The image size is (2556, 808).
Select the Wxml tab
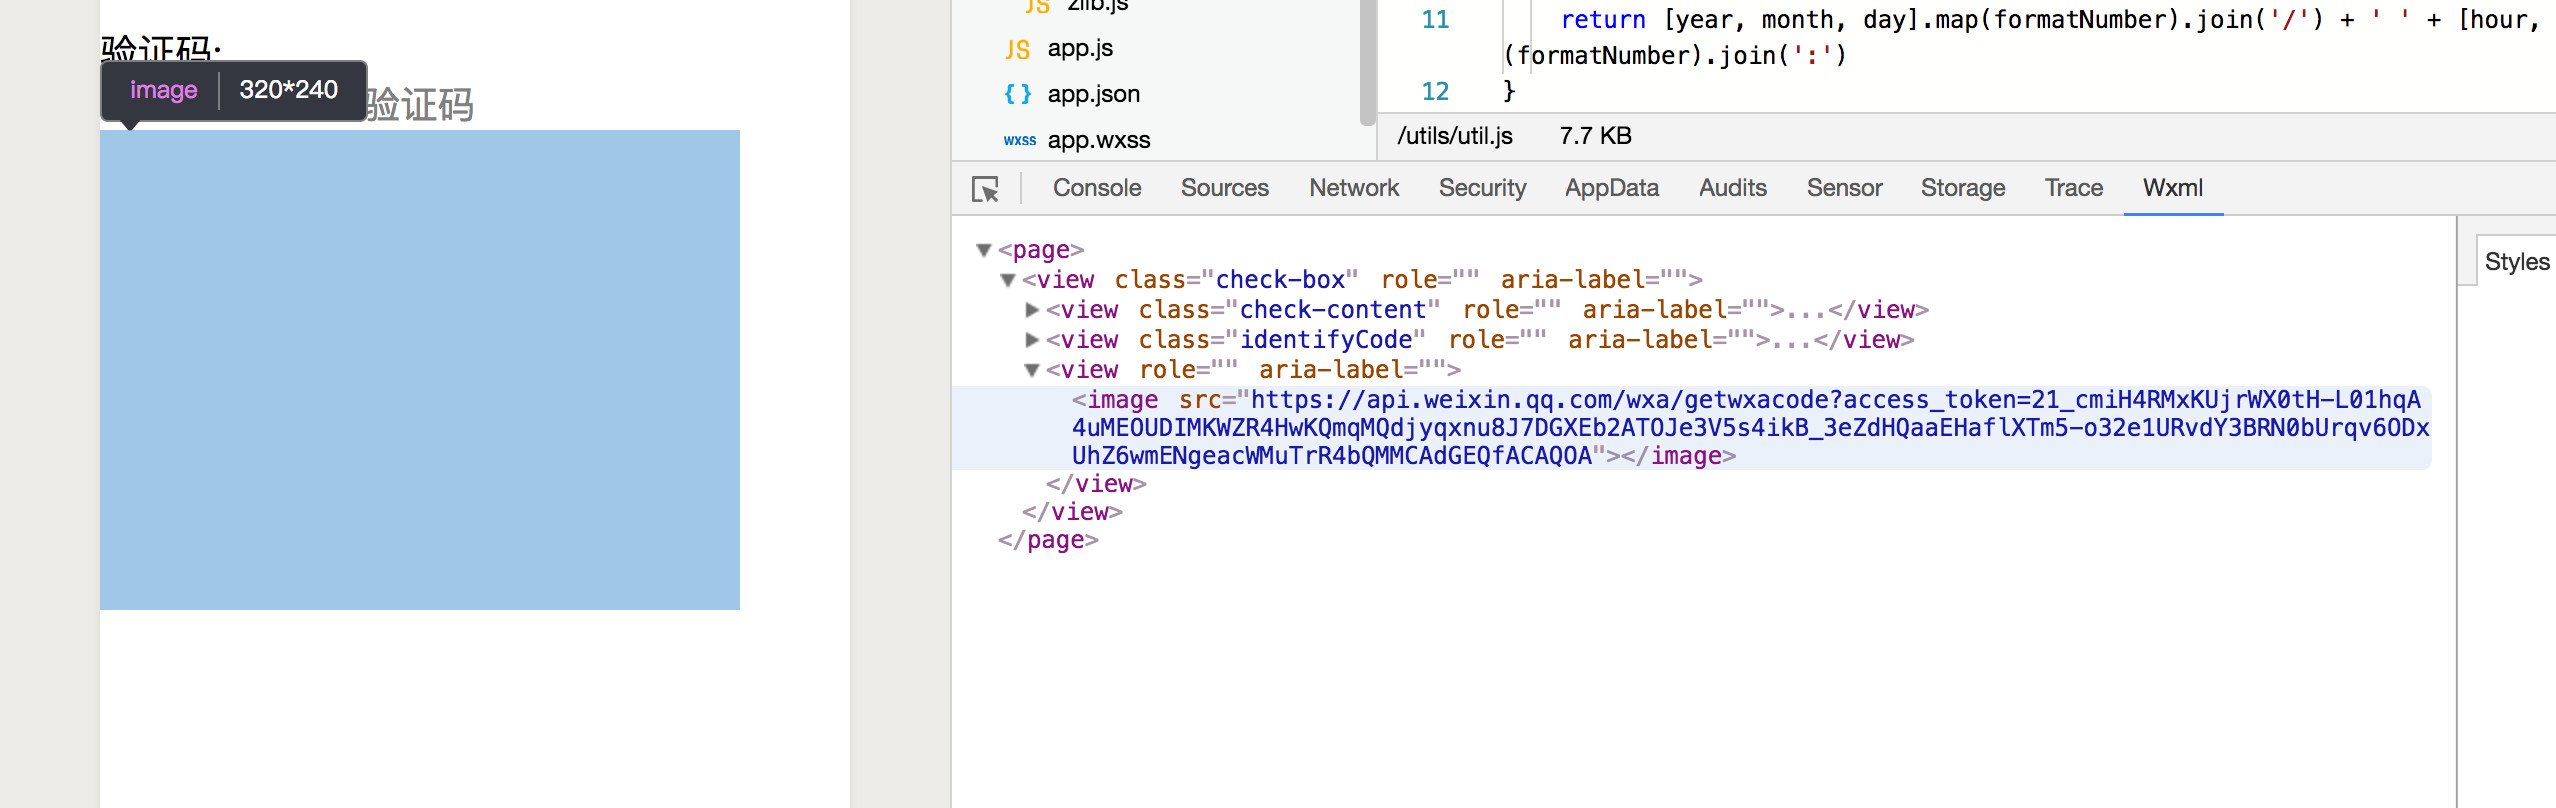(x=2172, y=188)
